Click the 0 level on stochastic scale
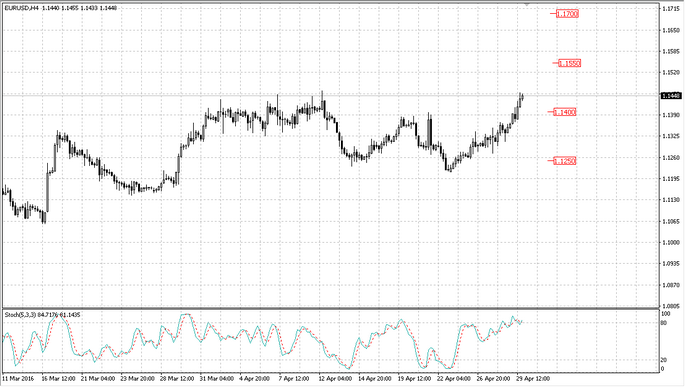Image resolution: width=685 pixels, height=387 pixels. 663,369
